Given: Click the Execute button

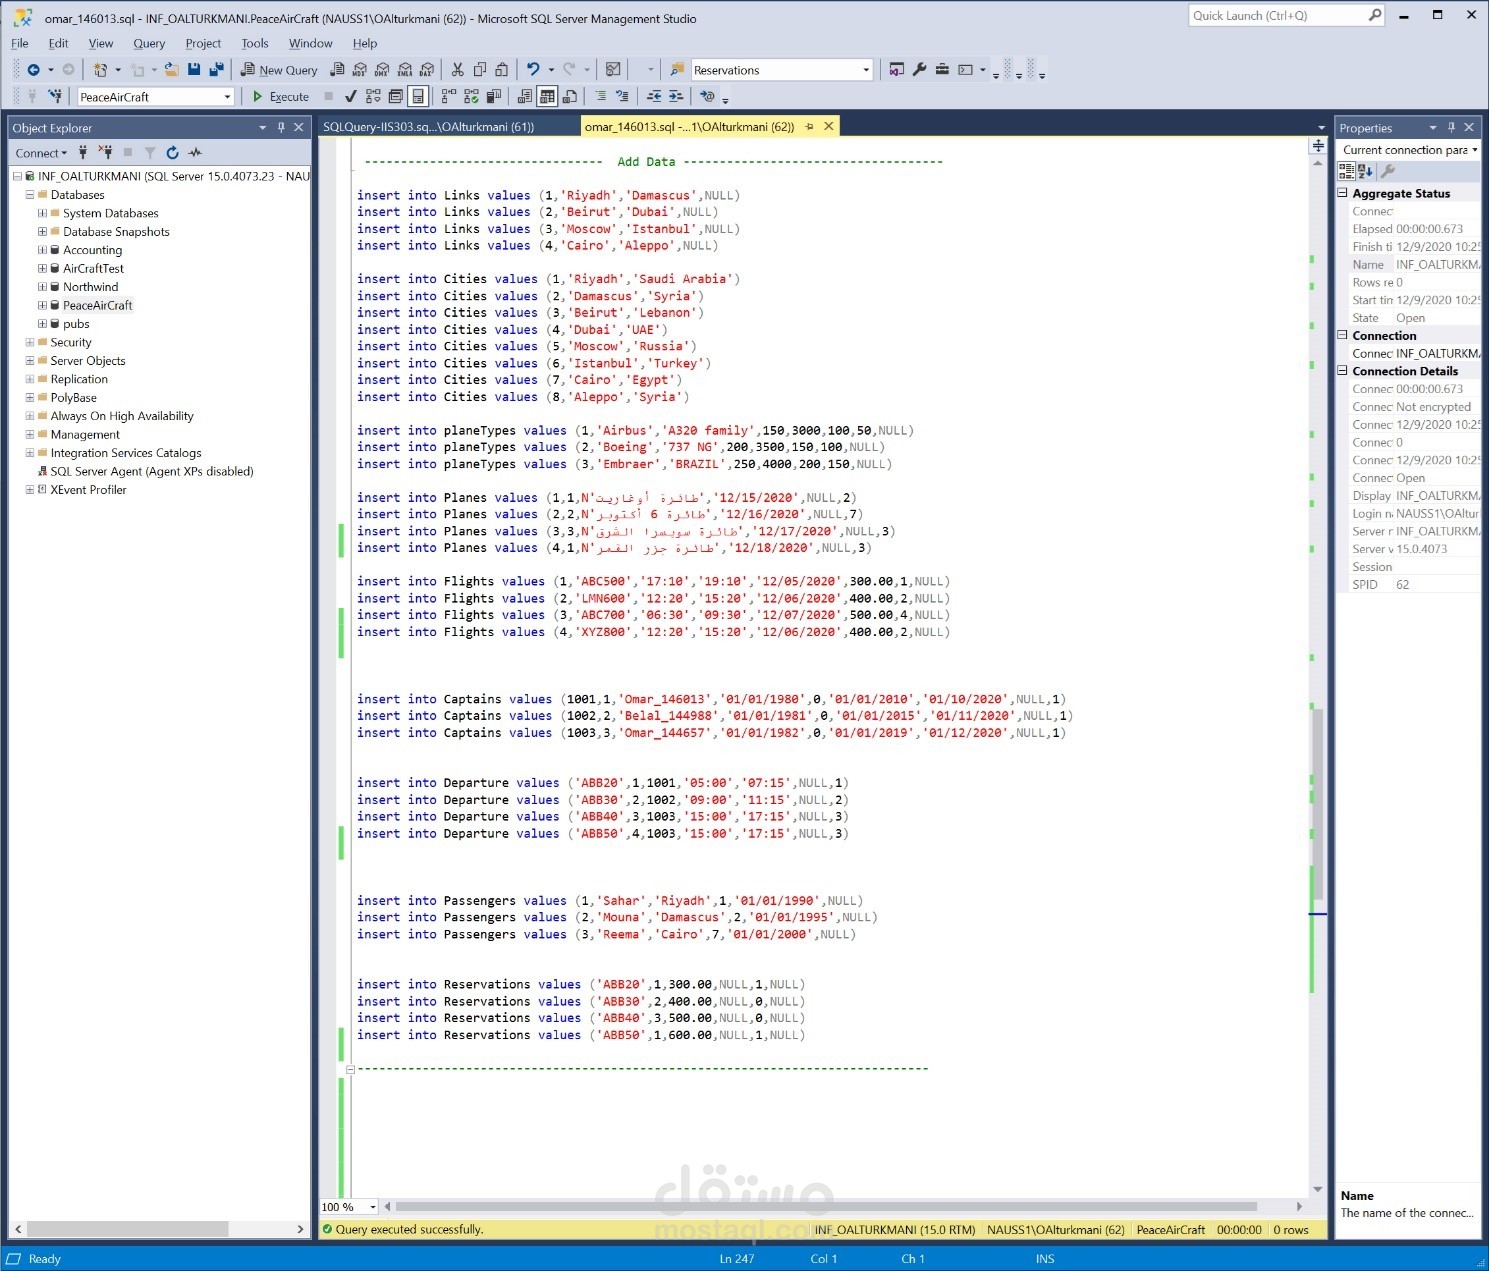Looking at the screenshot, I should click(x=280, y=97).
